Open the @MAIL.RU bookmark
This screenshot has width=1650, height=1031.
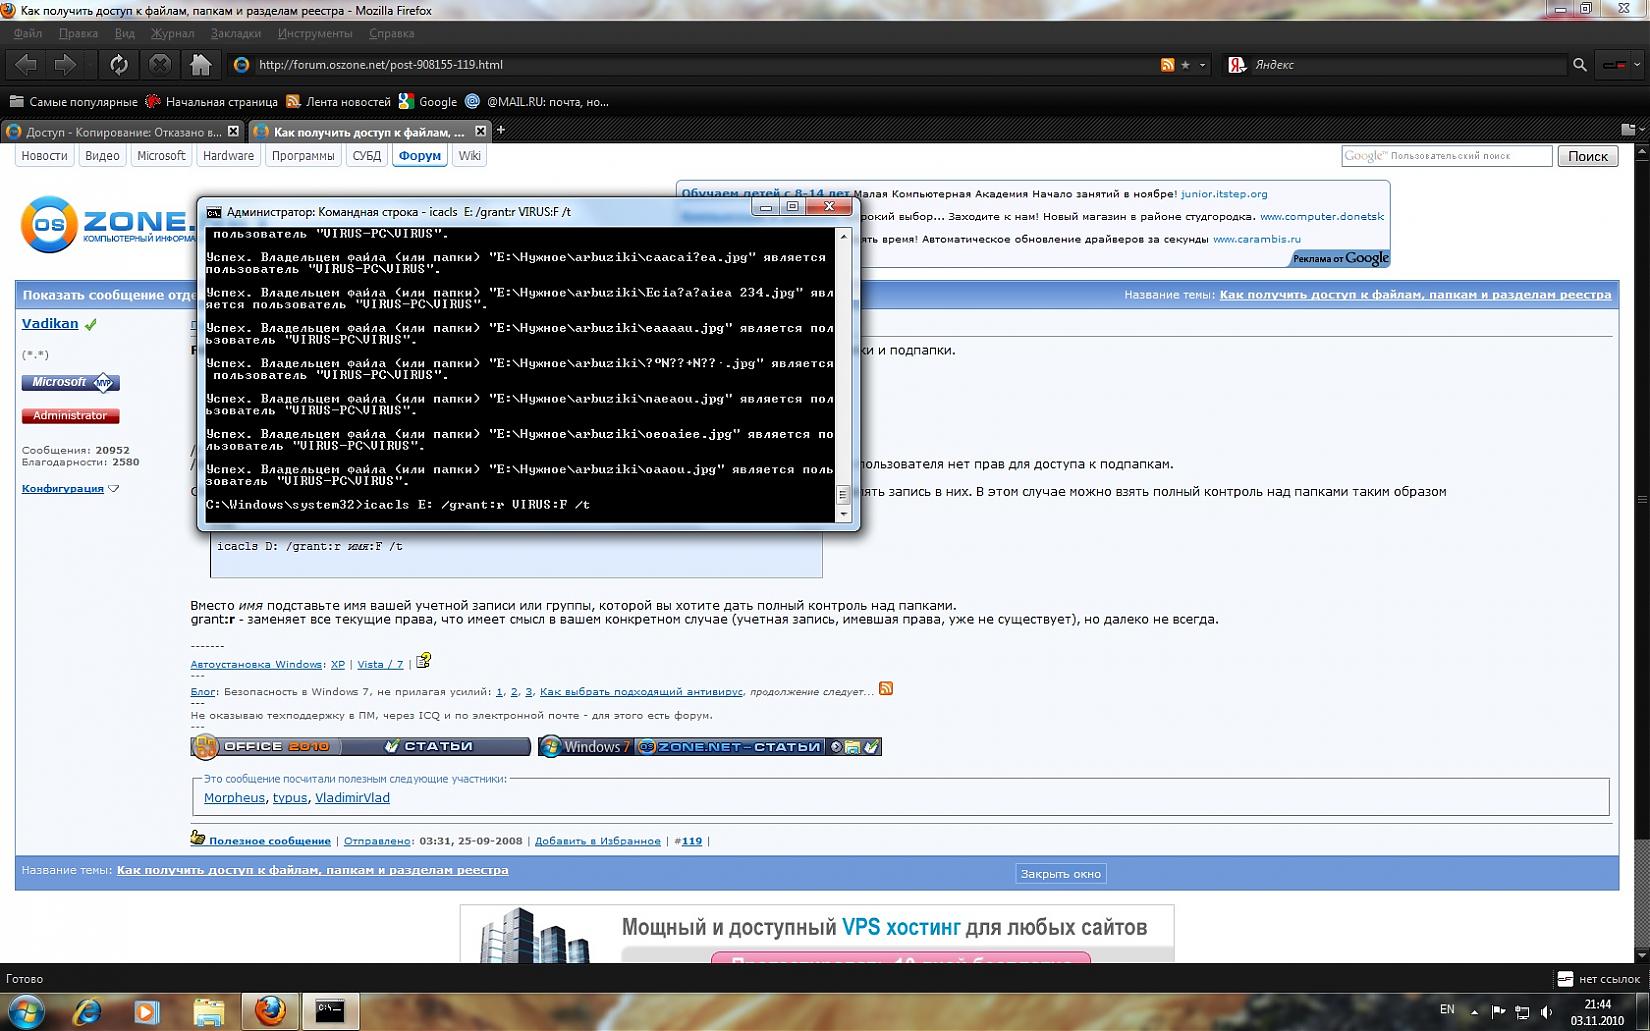[x=537, y=102]
